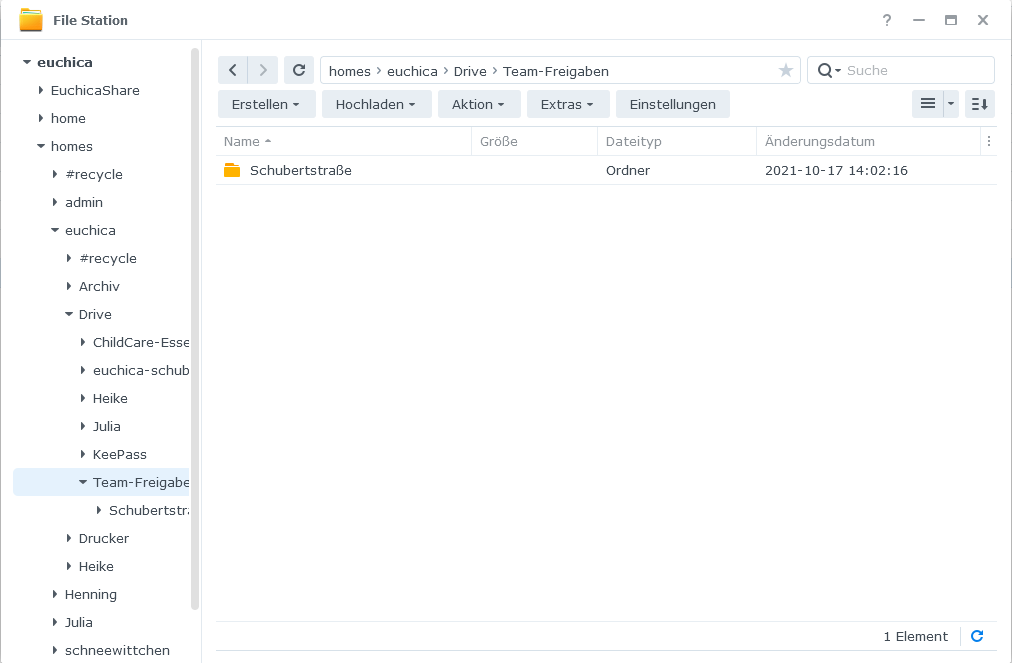Reload file list via bottom refresh icon
This screenshot has height=663, width=1012.
[x=977, y=636]
